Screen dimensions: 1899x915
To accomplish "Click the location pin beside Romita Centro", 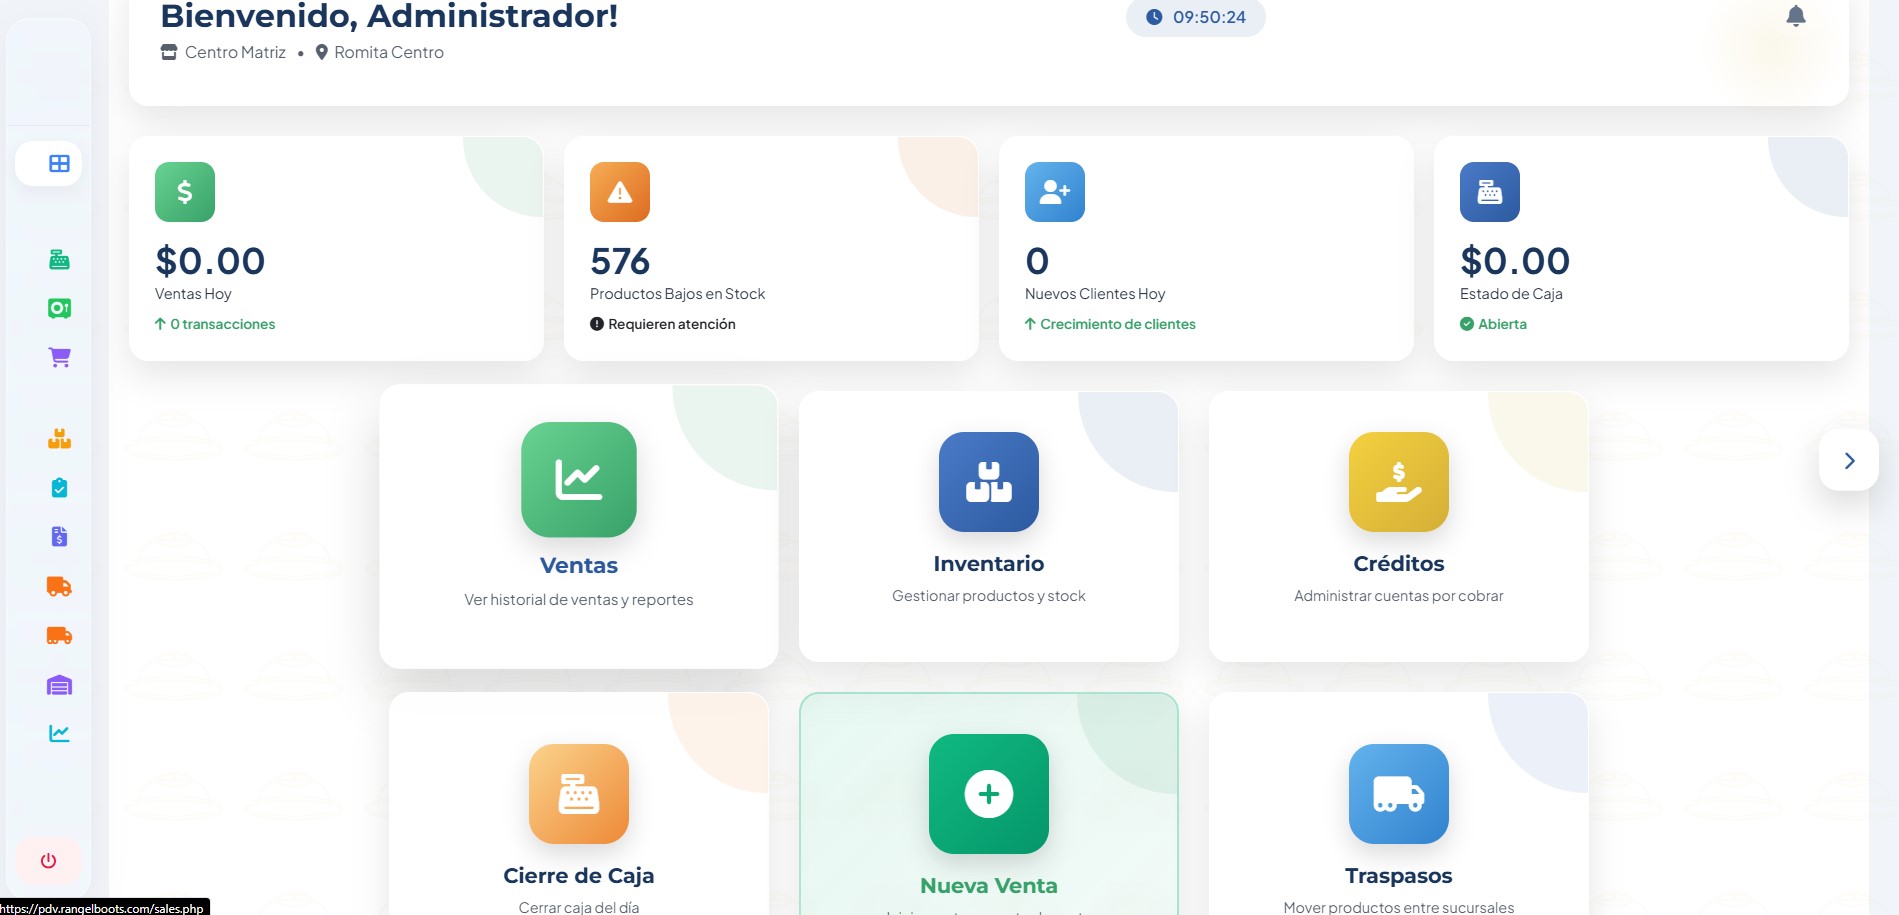I will [322, 52].
